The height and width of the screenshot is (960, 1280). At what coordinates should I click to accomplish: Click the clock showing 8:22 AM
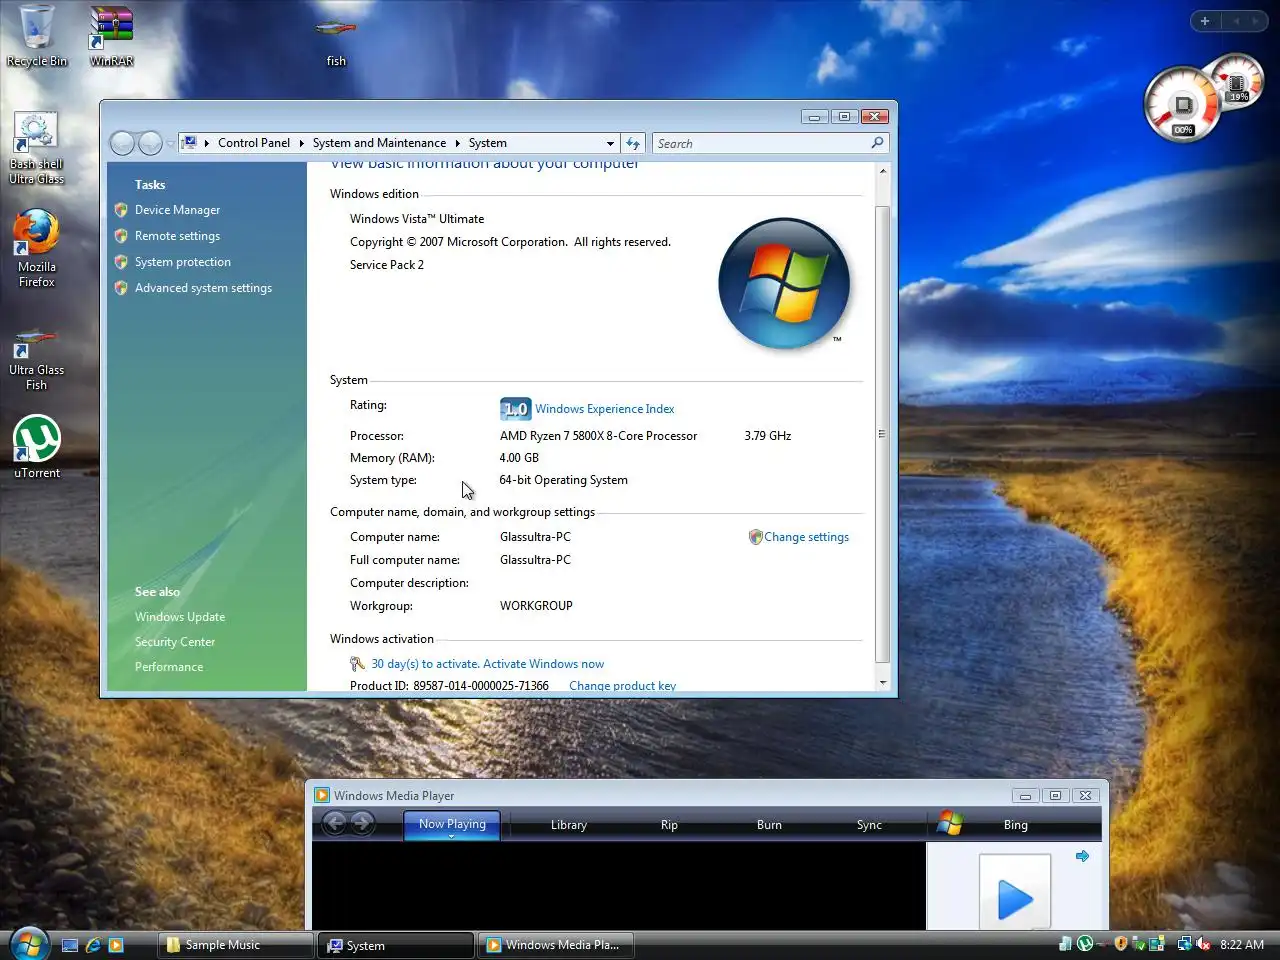pyautogui.click(x=1242, y=944)
